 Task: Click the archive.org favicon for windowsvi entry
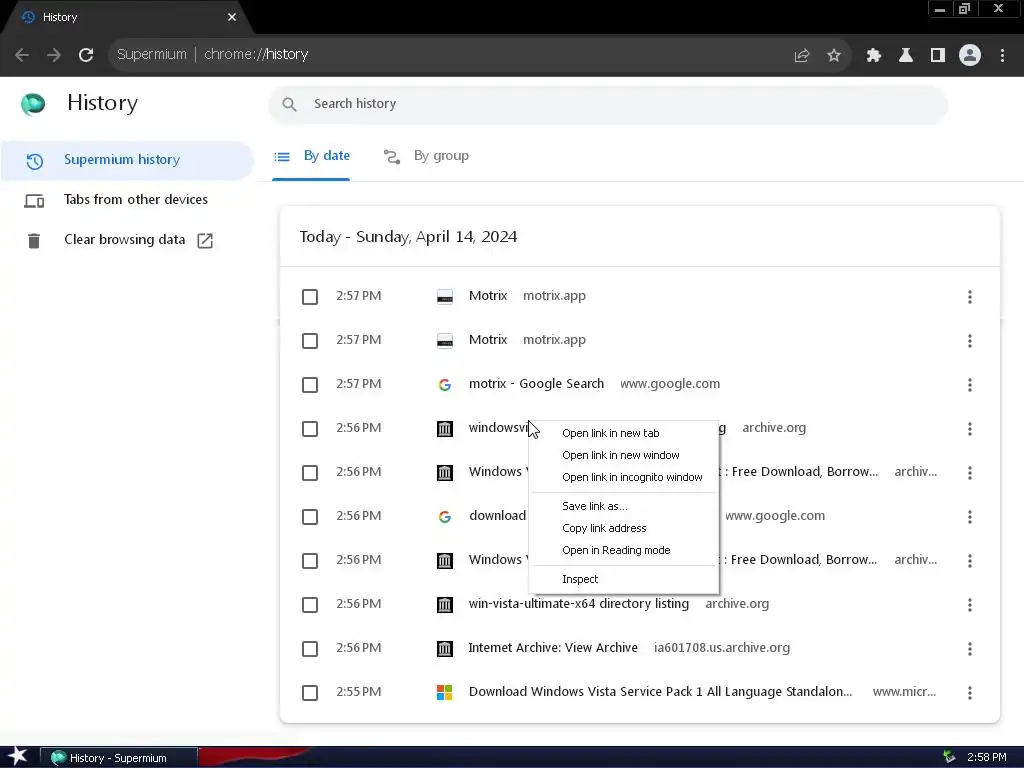click(445, 428)
